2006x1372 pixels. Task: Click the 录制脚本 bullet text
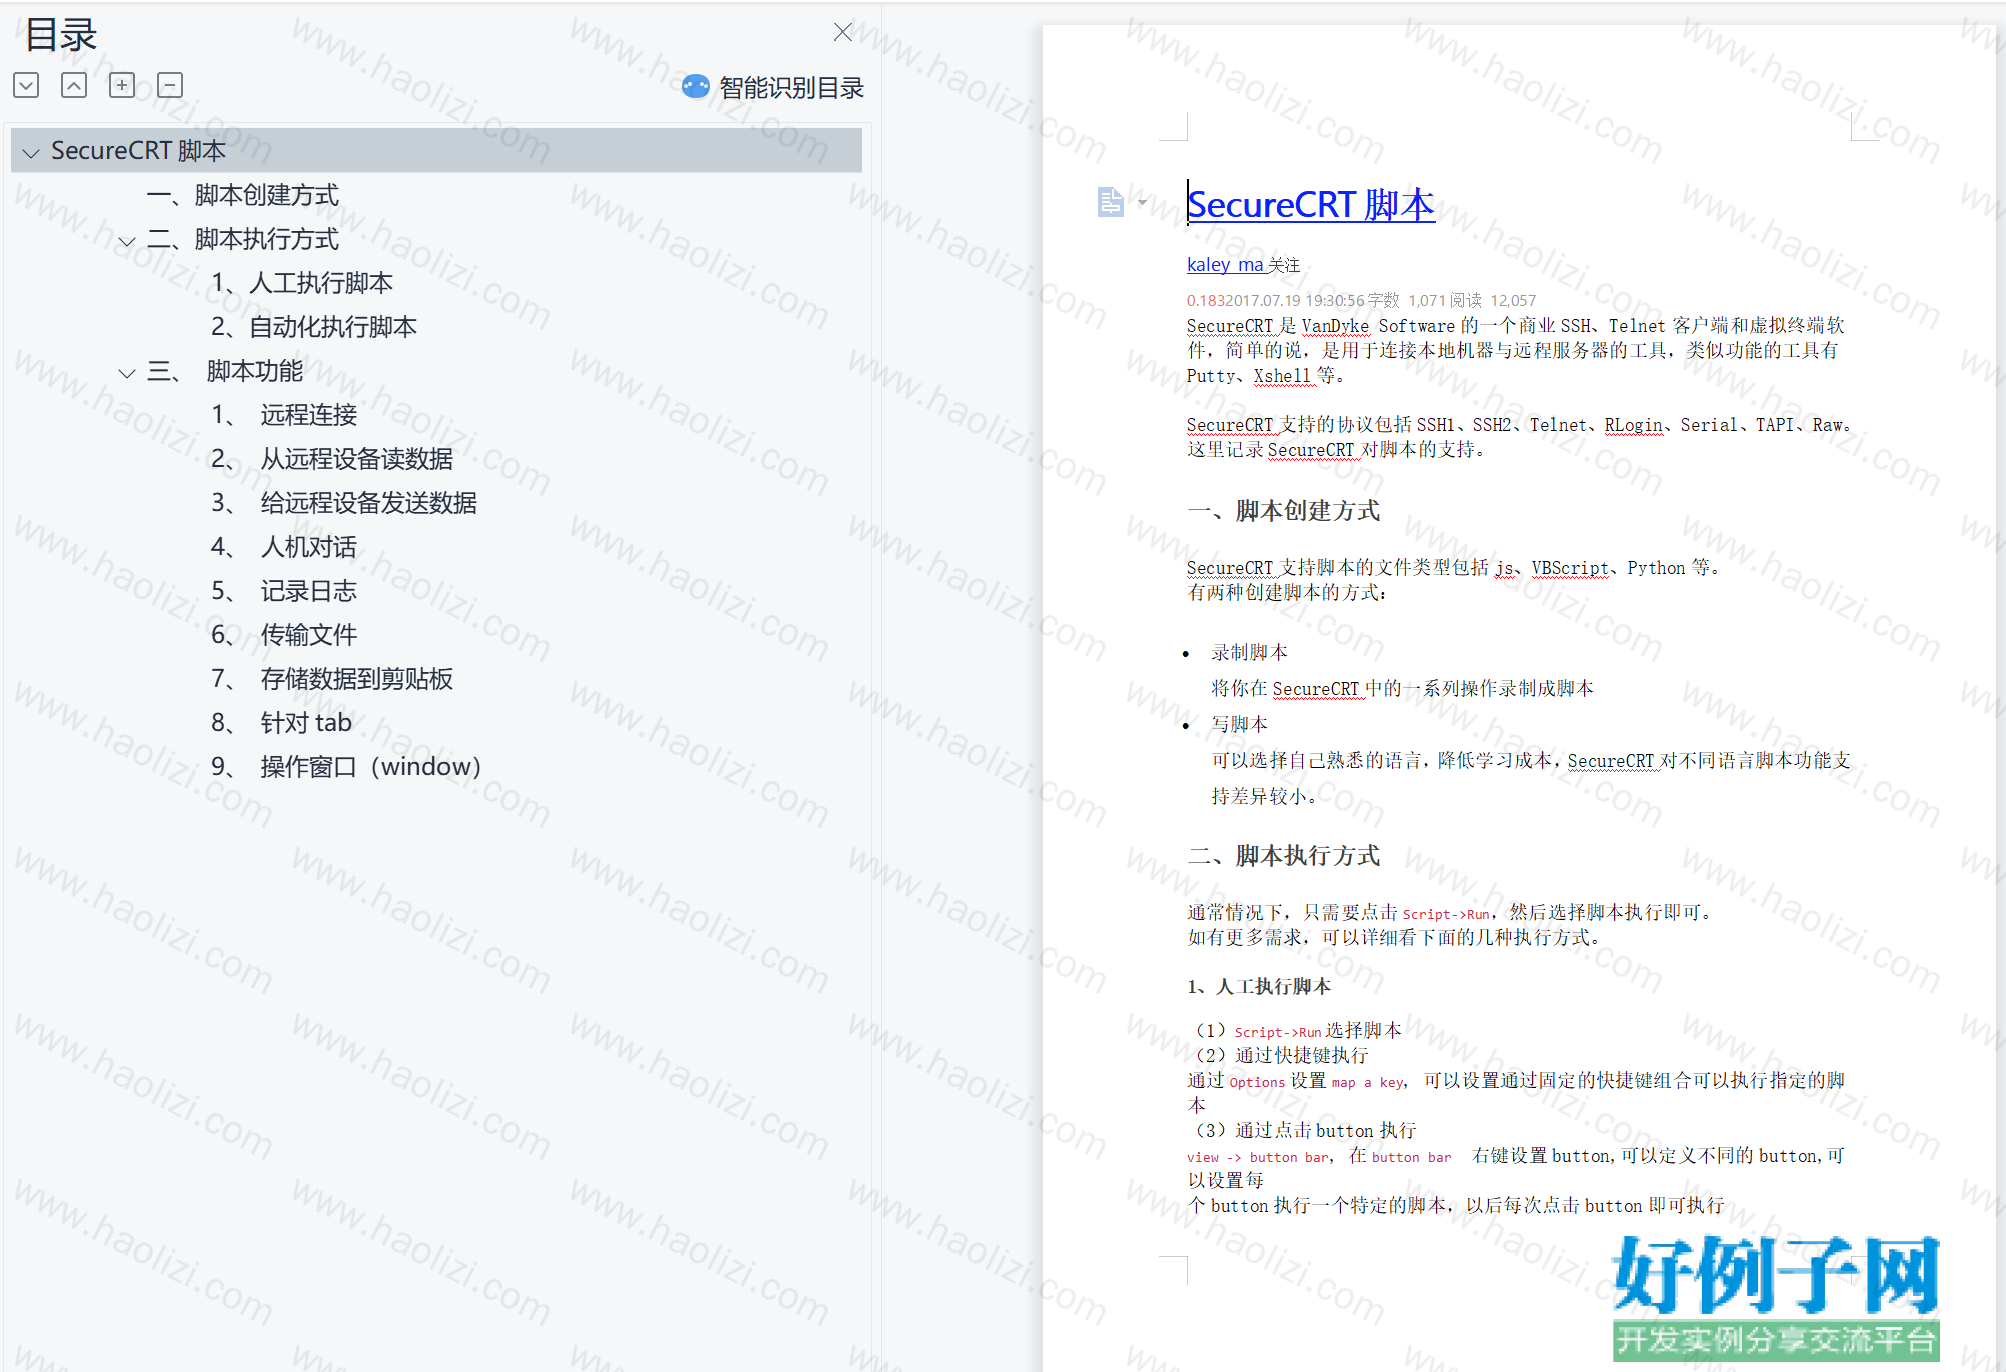coord(1250,653)
